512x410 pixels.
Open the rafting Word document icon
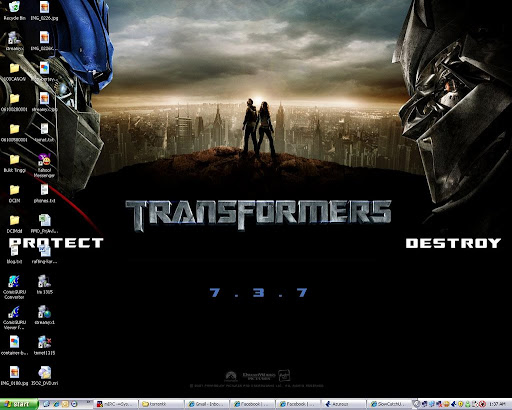click(44, 254)
